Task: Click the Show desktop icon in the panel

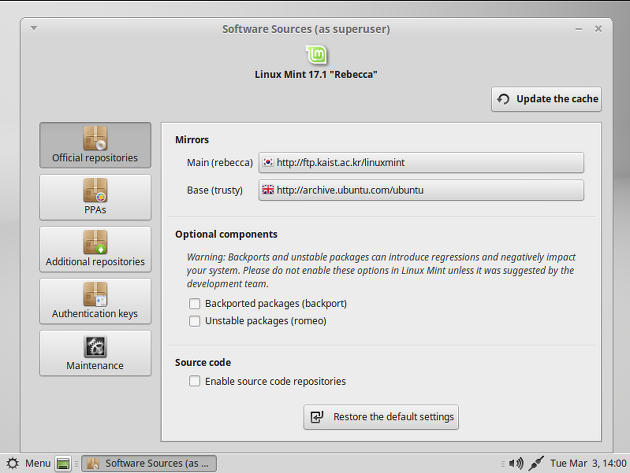Action: tap(63, 463)
